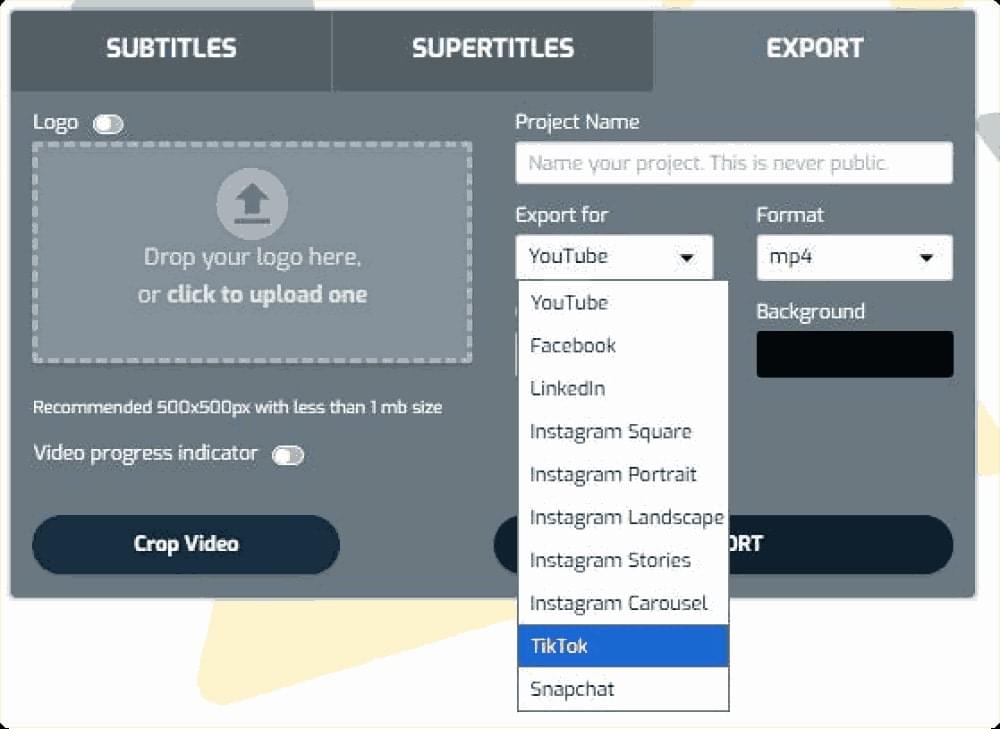Click the partially covered EXPORT button
Image resolution: width=1000 pixels, height=729 pixels.
tap(841, 544)
